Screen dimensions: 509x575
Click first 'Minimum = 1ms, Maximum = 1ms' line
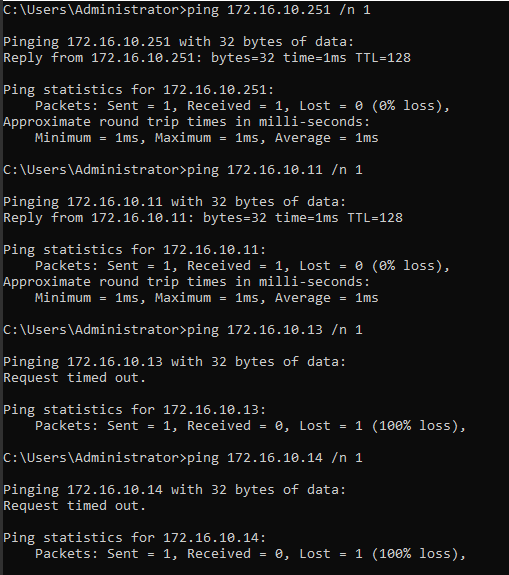(x=206, y=138)
